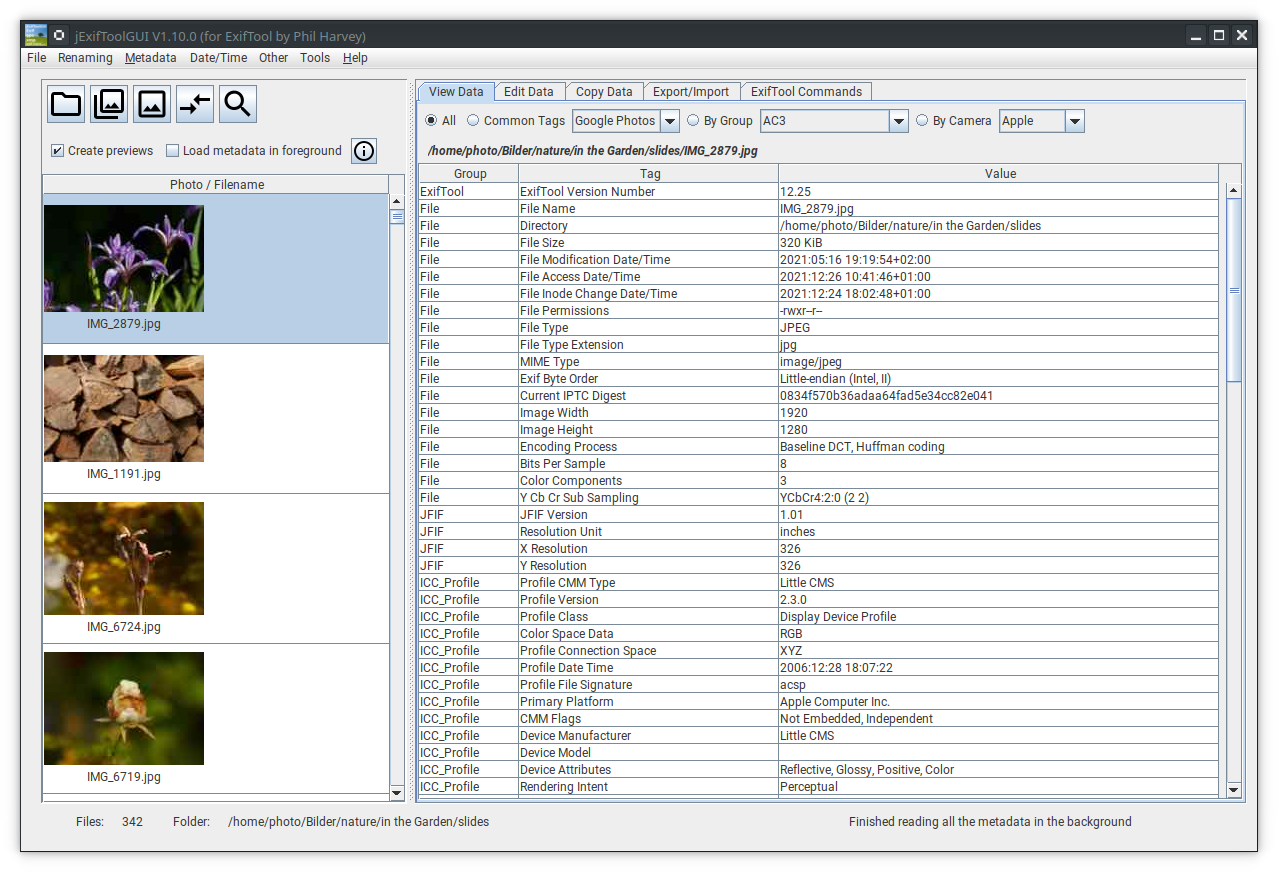Click the open folder icon
Image resolution: width=1278 pixels, height=872 pixels.
[66, 104]
